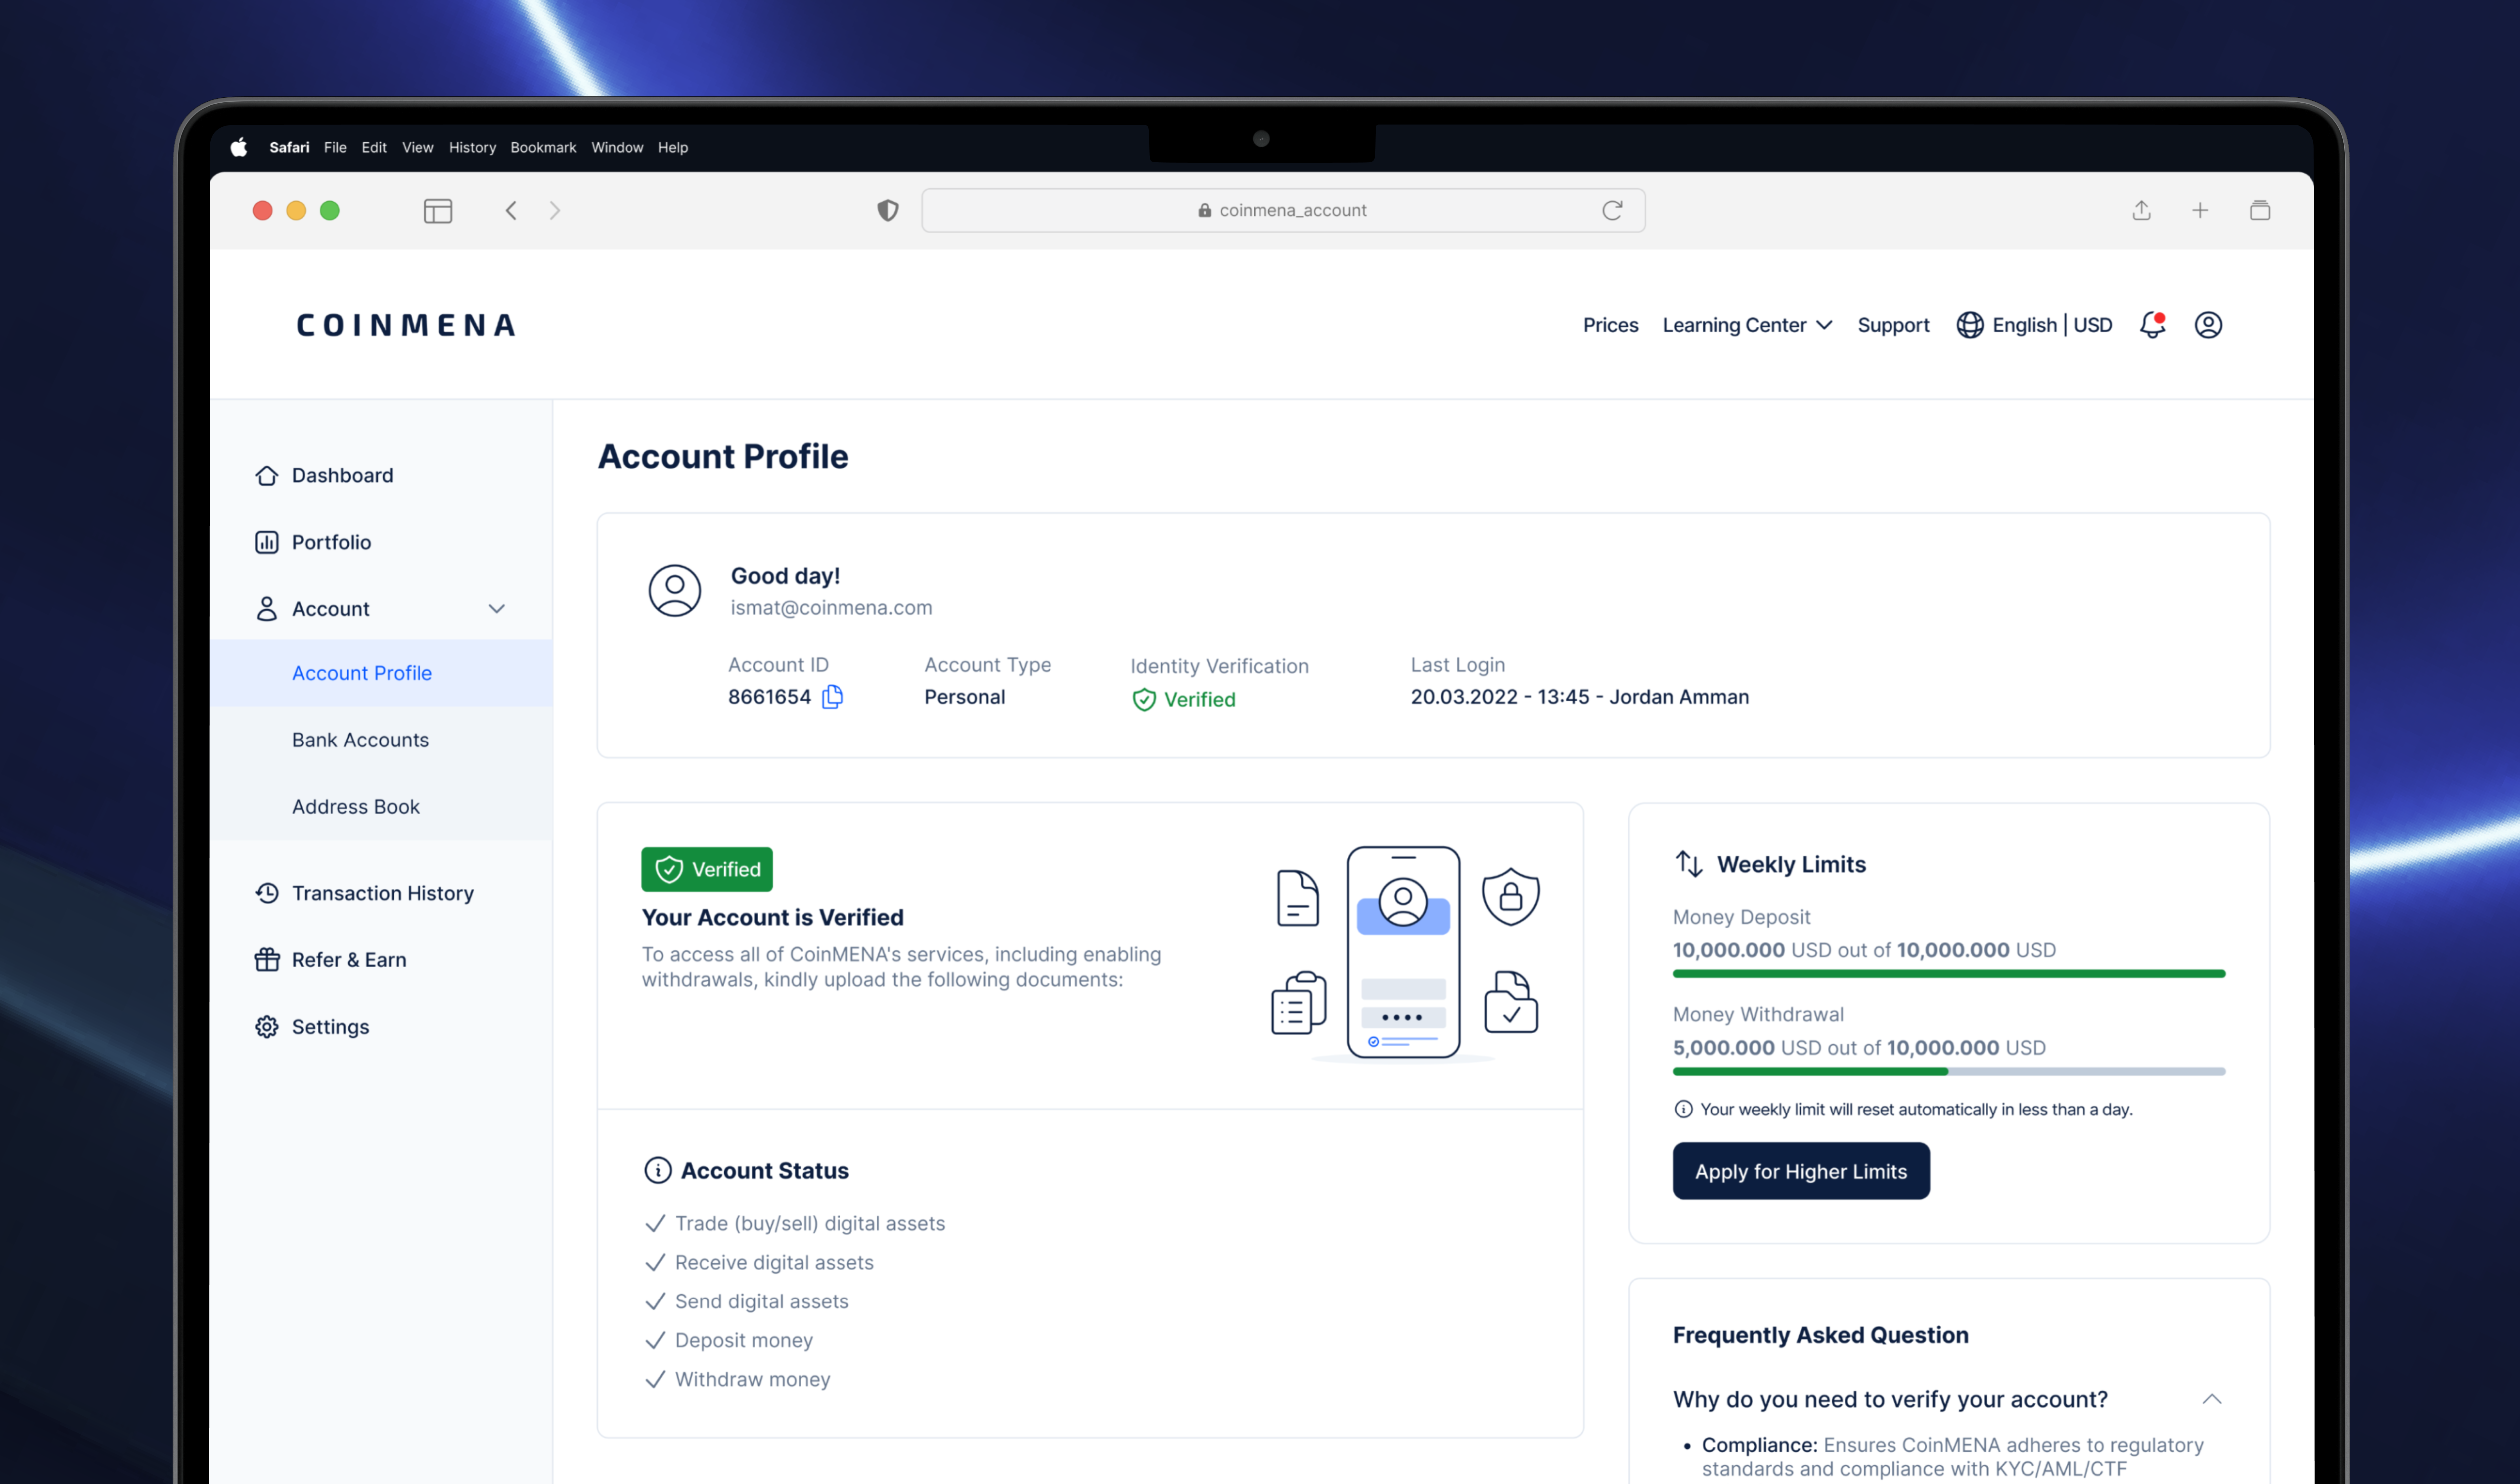Open the English | USD language selector
Screen dimensions: 2520x1484
click(x=2034, y=325)
